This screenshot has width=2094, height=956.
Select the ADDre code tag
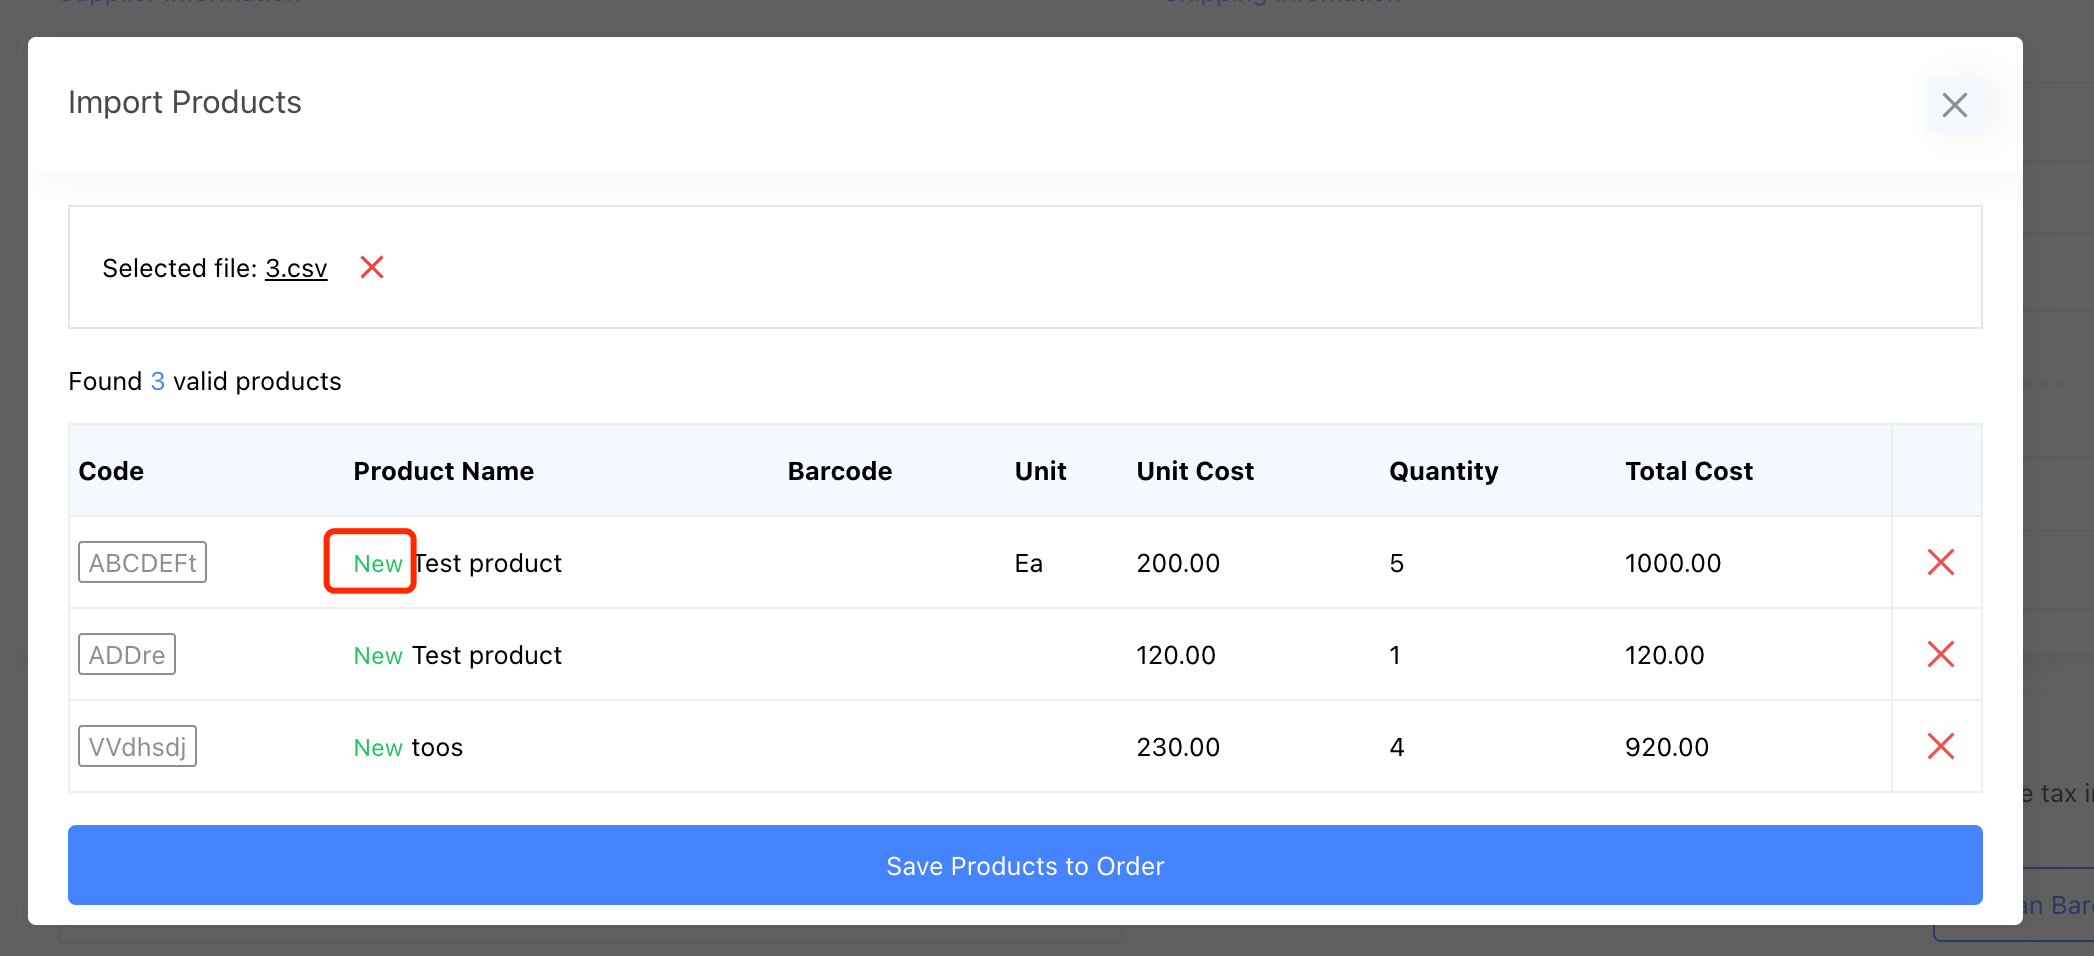pyautogui.click(x=127, y=655)
